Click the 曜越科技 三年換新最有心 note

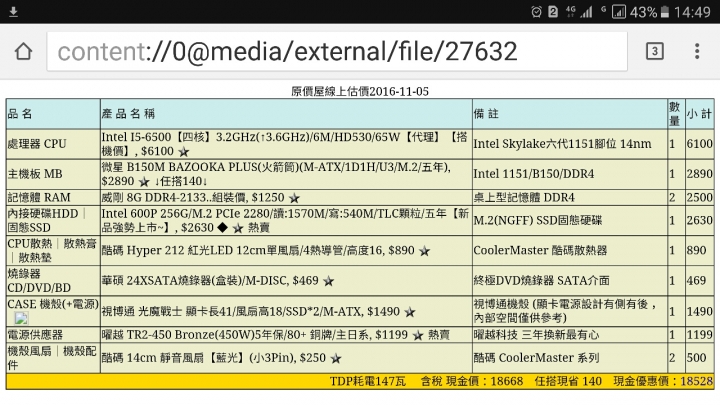(536, 335)
